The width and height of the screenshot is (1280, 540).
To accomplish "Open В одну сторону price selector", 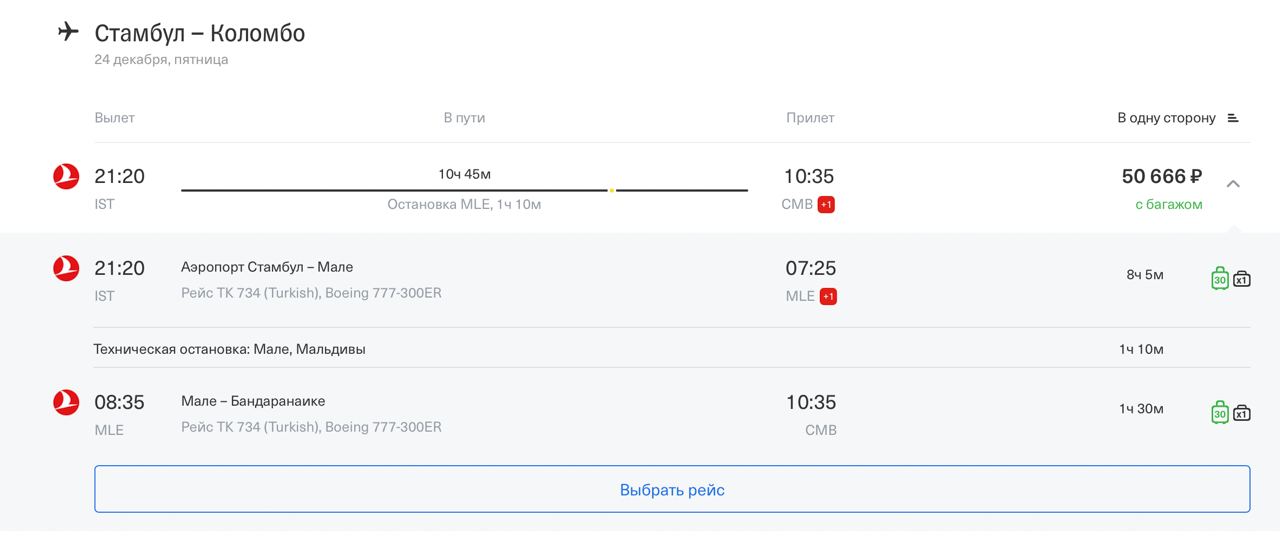I will (1166, 118).
